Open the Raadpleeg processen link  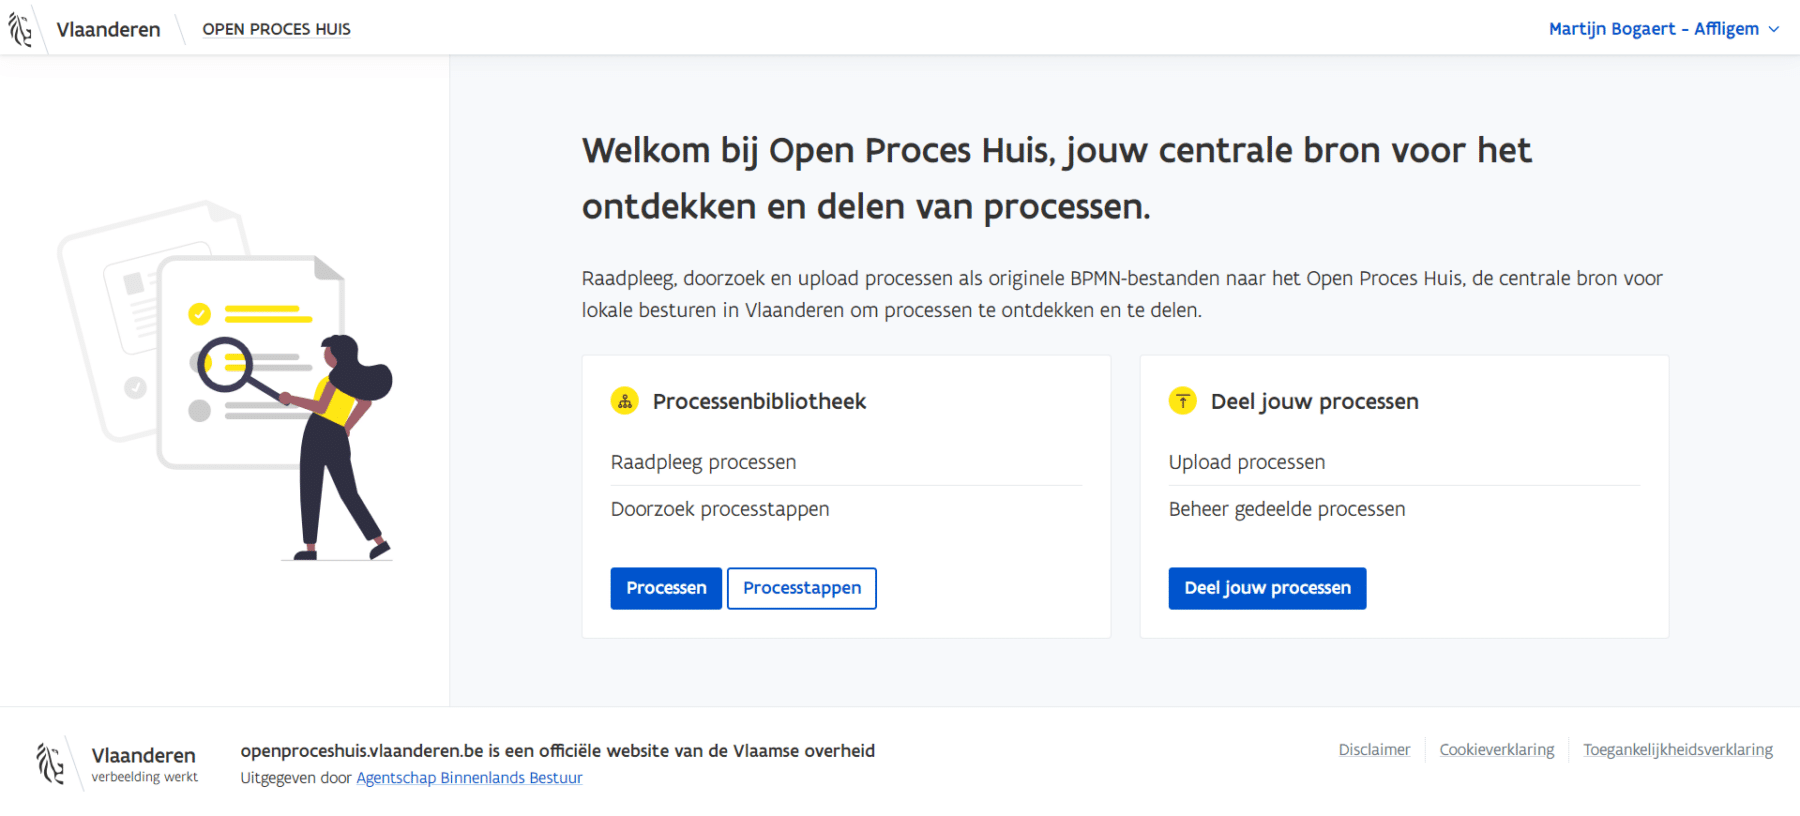pos(703,462)
